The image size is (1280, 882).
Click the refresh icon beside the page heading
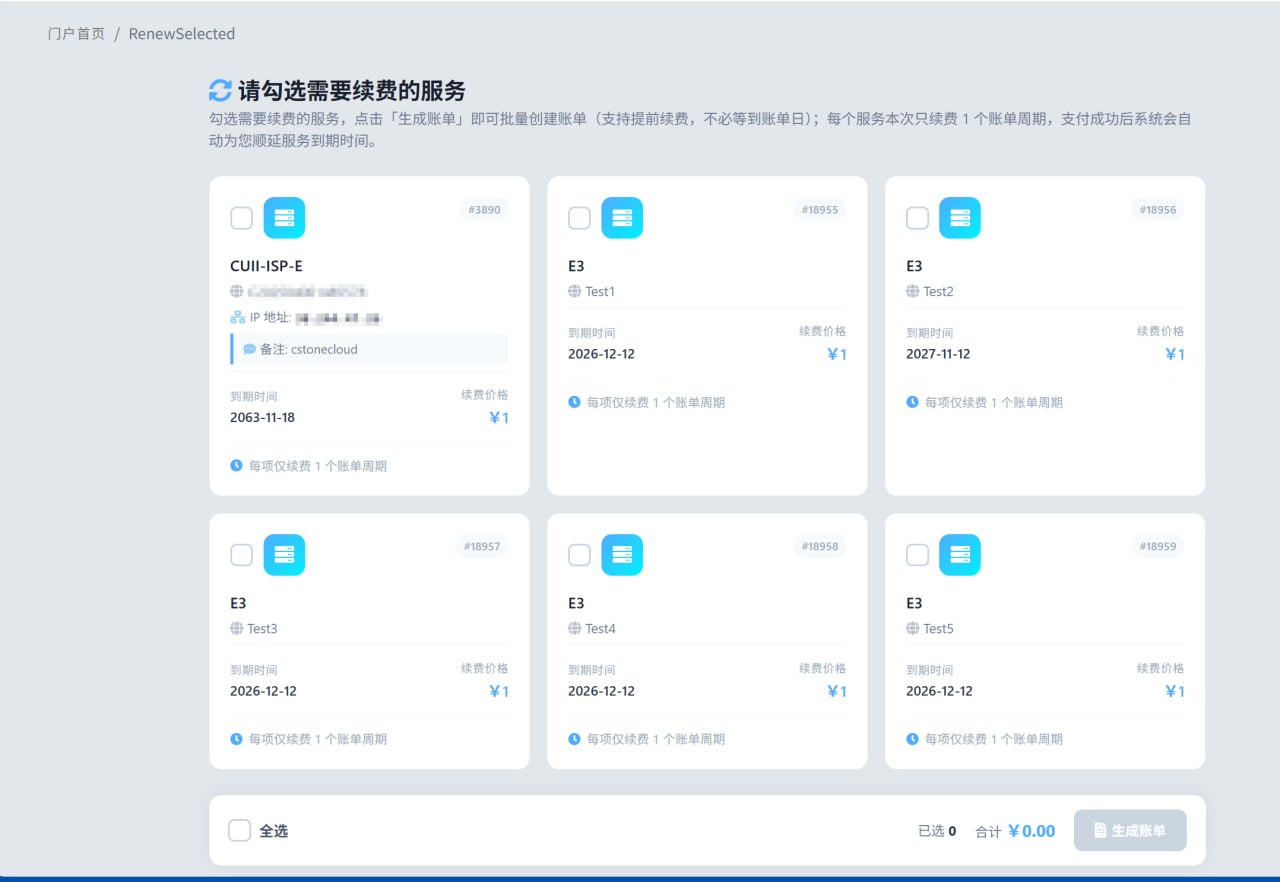(220, 91)
